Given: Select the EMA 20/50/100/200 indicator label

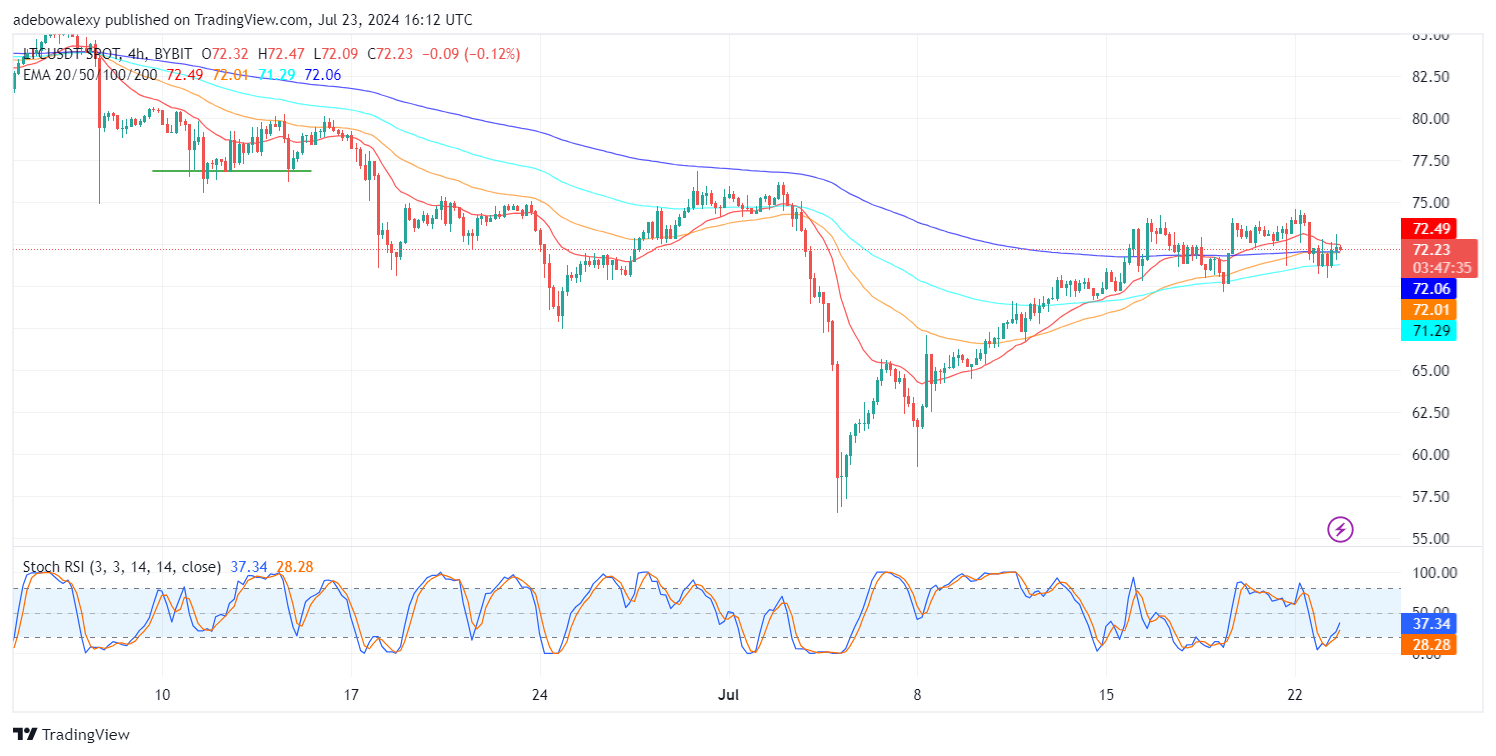Looking at the screenshot, I should tap(91, 74).
